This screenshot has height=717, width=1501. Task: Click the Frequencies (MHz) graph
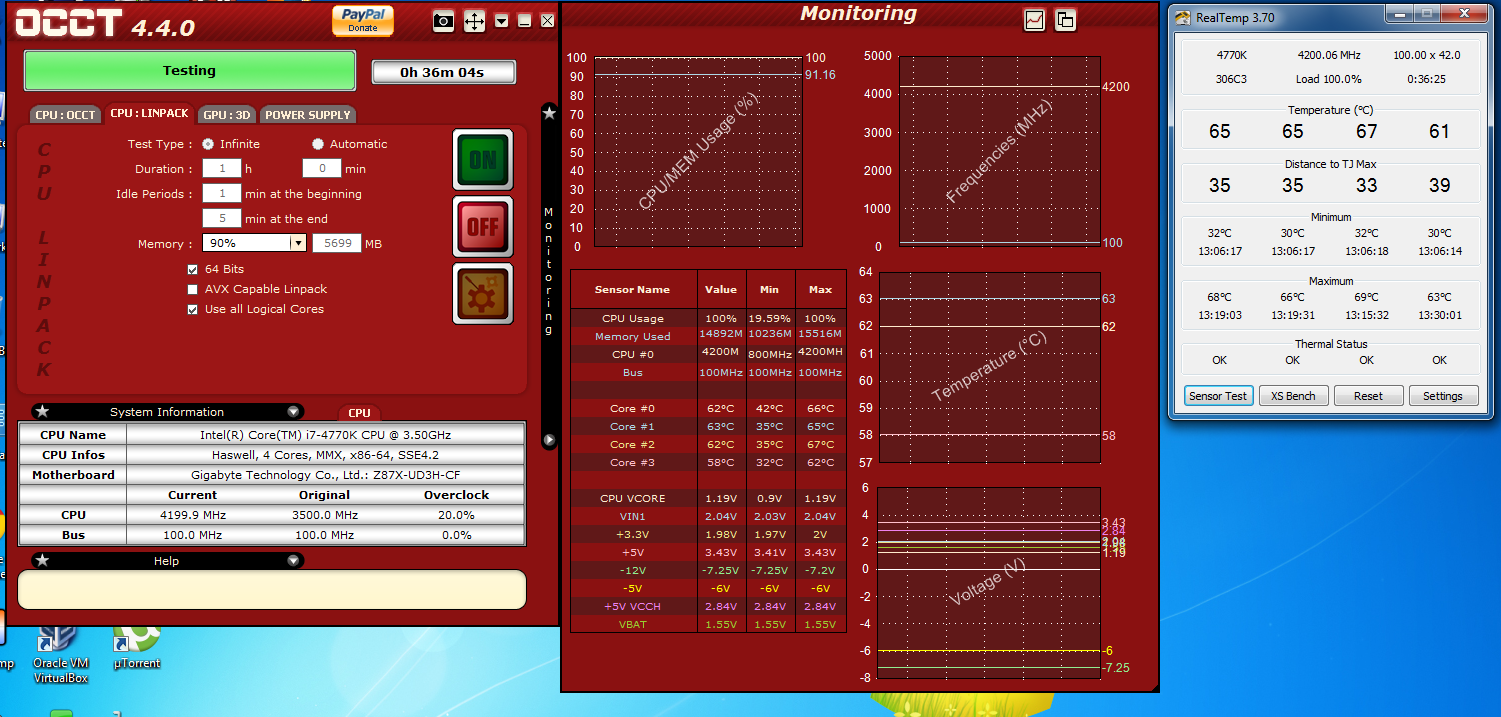1000,151
